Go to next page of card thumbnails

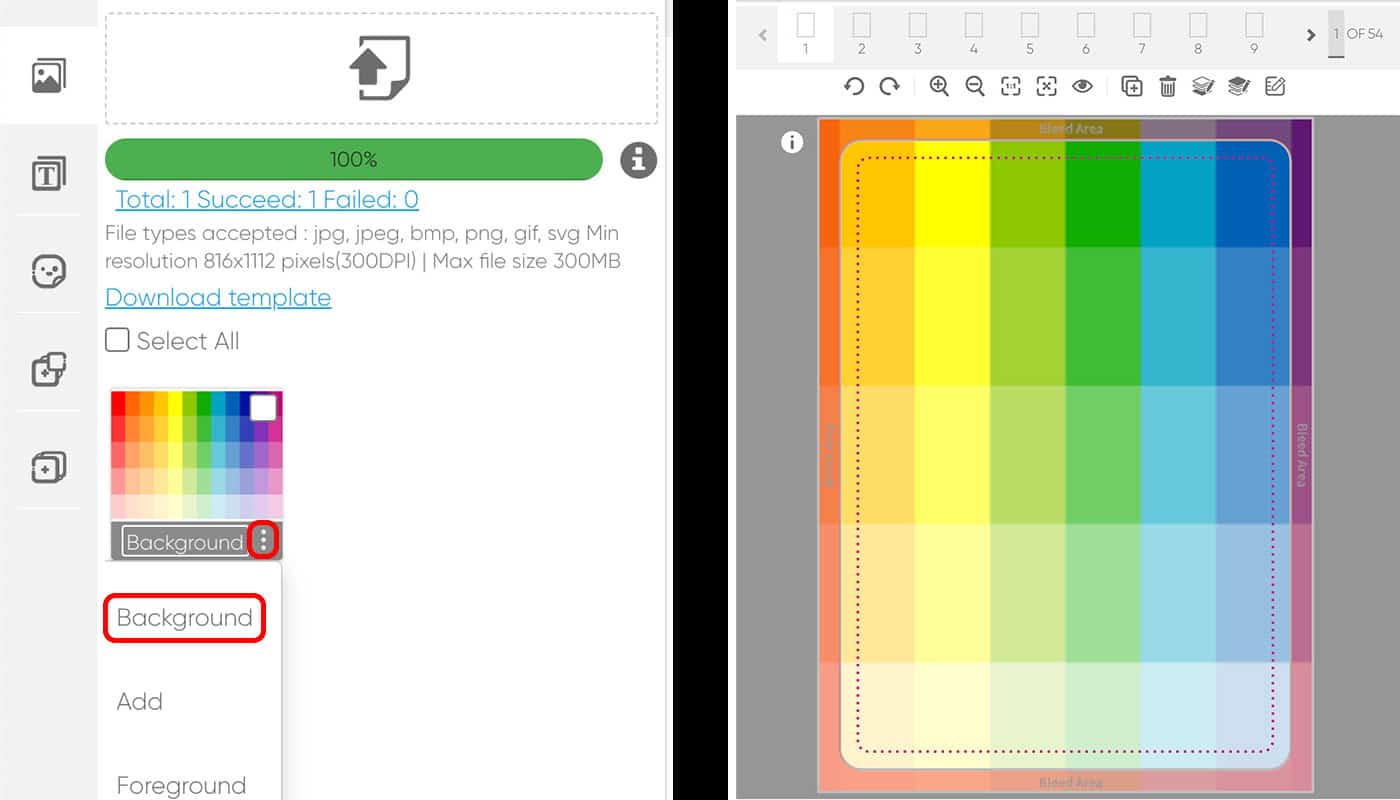1310,35
